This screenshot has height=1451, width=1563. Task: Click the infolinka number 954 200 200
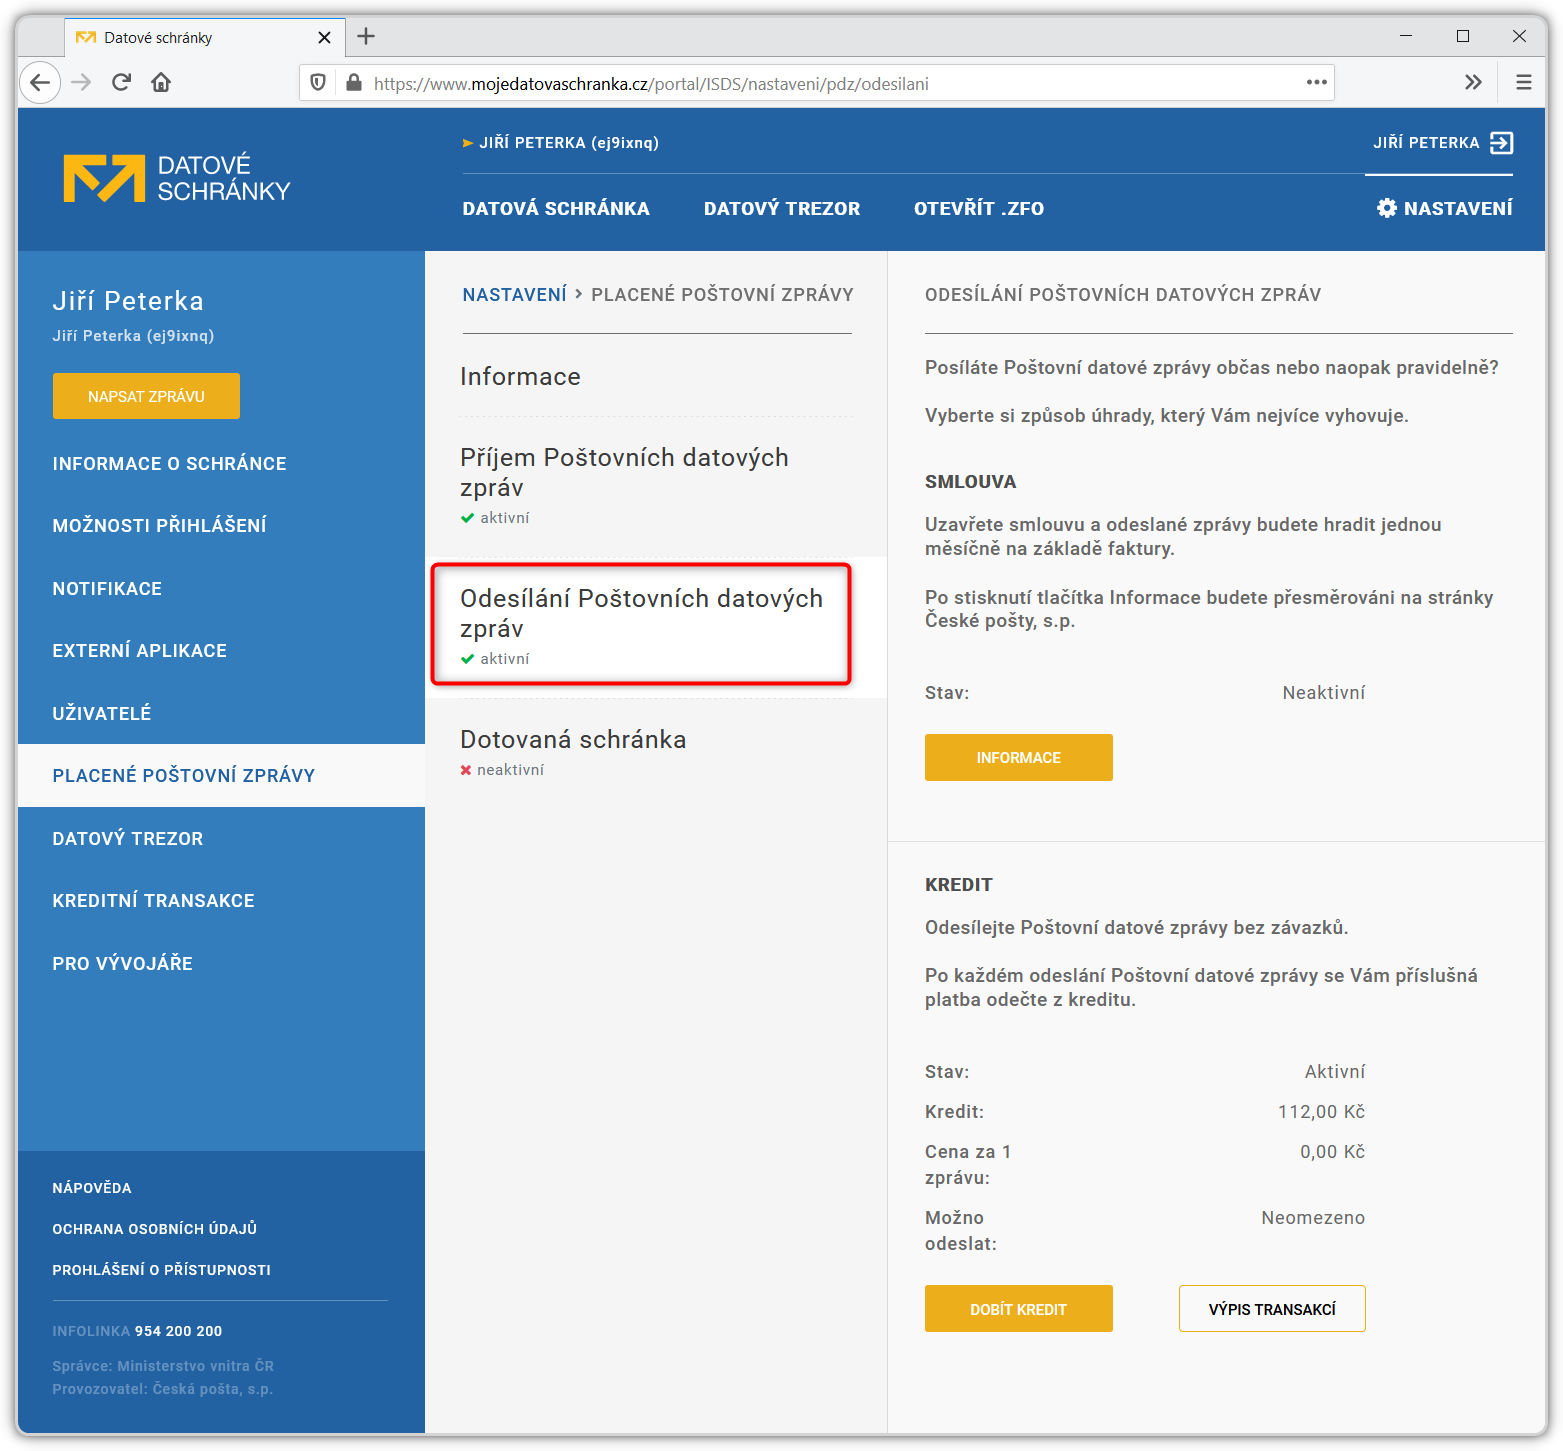(178, 1331)
